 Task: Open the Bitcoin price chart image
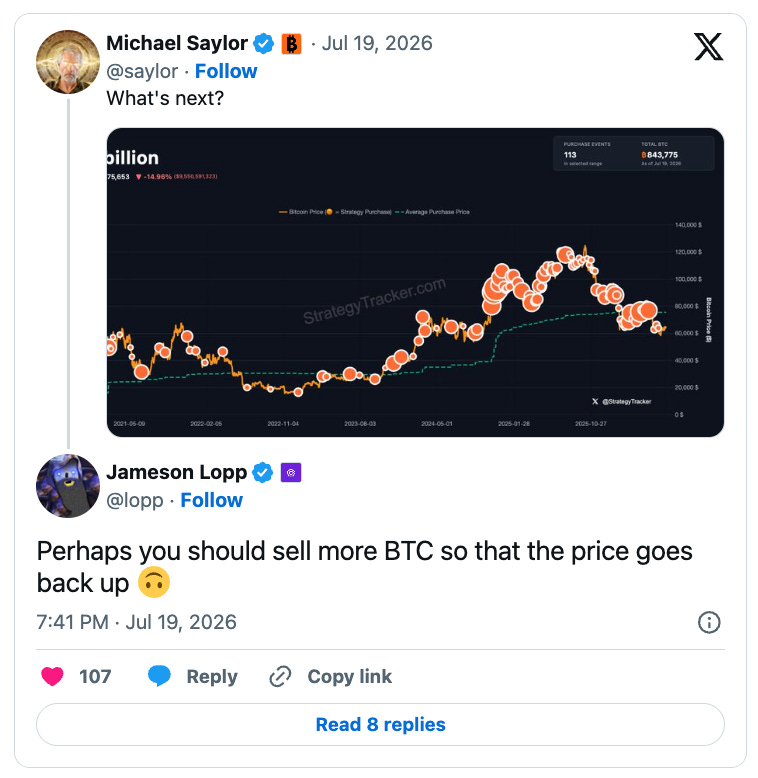[x=415, y=282]
